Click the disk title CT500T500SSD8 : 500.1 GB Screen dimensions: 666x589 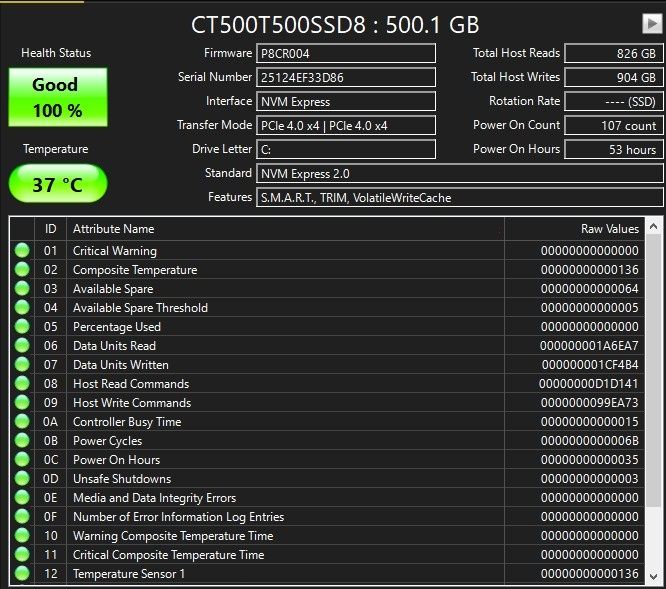tap(335, 25)
